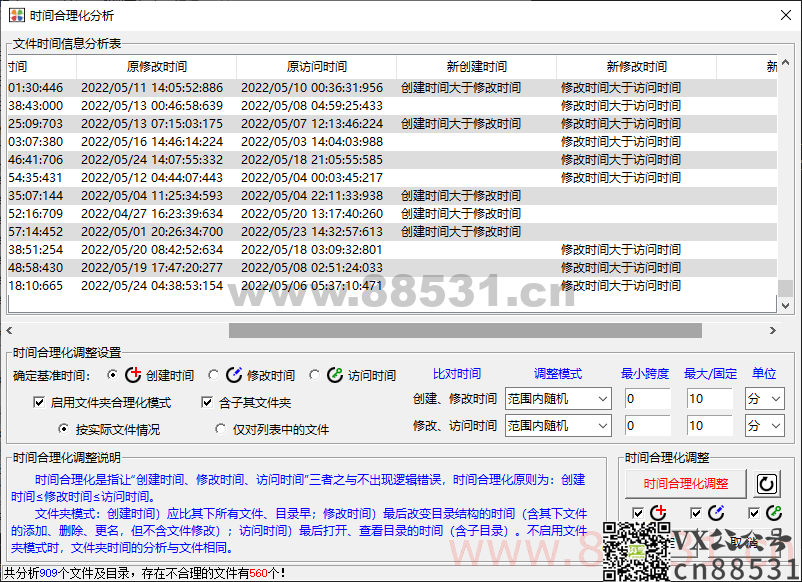Click the 原访问时间 column header
The image size is (802, 582).
[317, 66]
